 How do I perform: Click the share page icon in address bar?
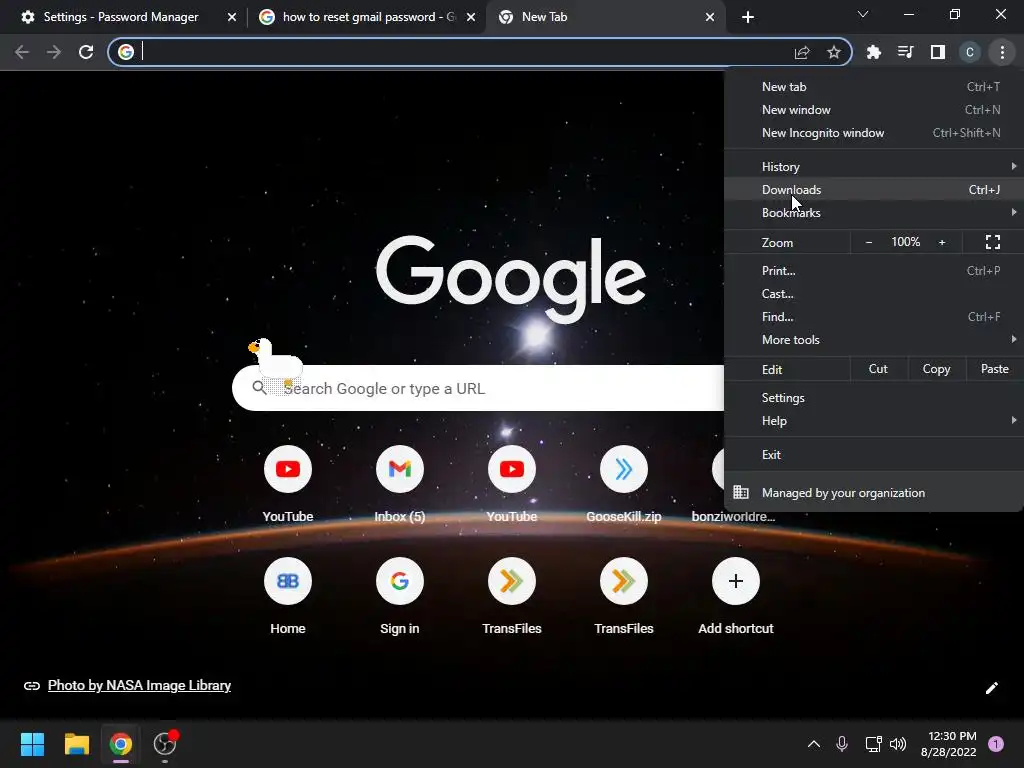click(802, 52)
